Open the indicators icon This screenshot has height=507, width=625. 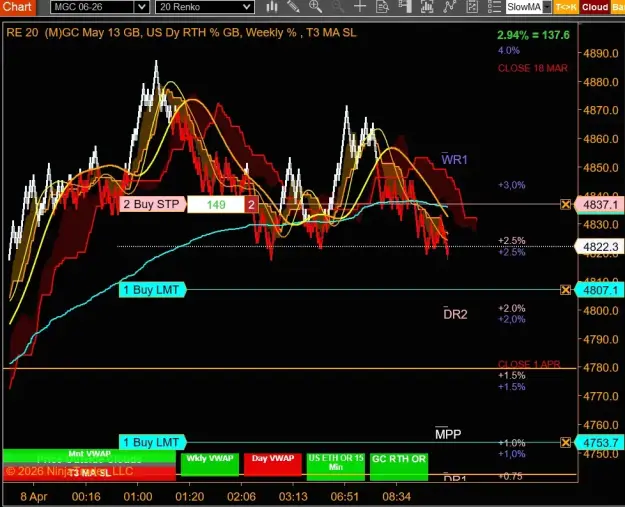(450, 7)
